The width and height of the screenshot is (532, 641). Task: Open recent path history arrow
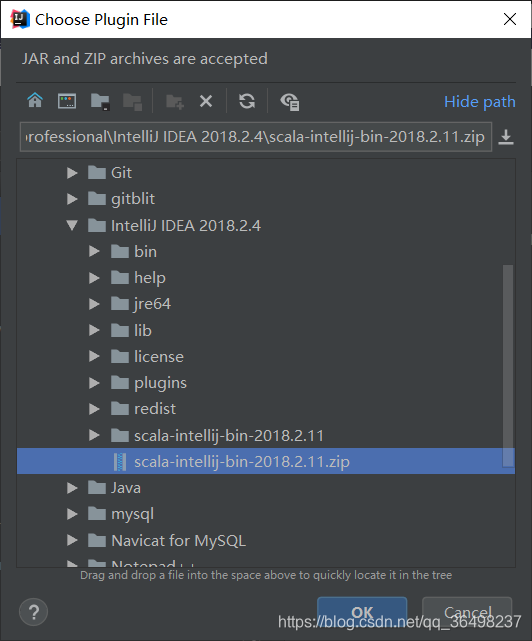coord(506,137)
